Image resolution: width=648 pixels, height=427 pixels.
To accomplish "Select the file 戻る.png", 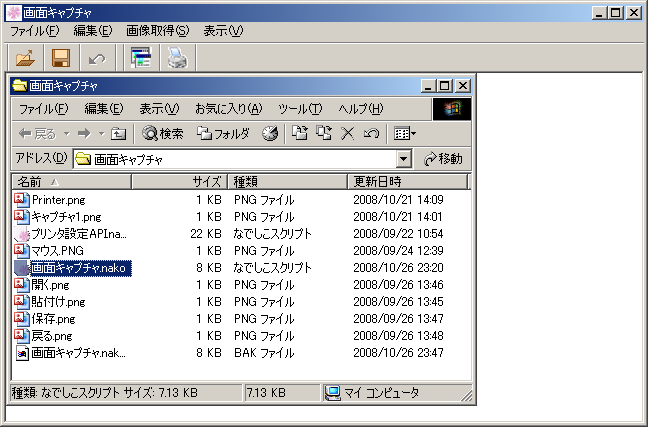I will (52, 336).
